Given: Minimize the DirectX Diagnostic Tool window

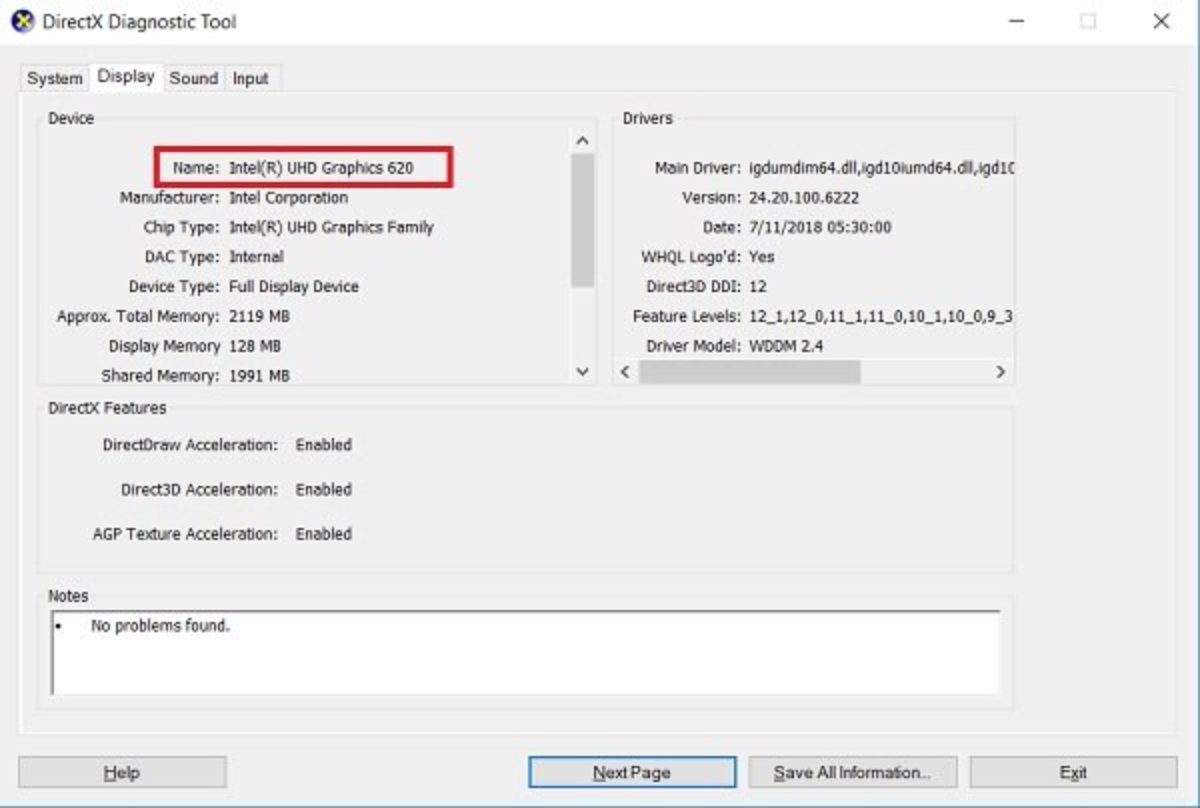Looking at the screenshot, I should pyautogui.click(x=1016, y=21).
